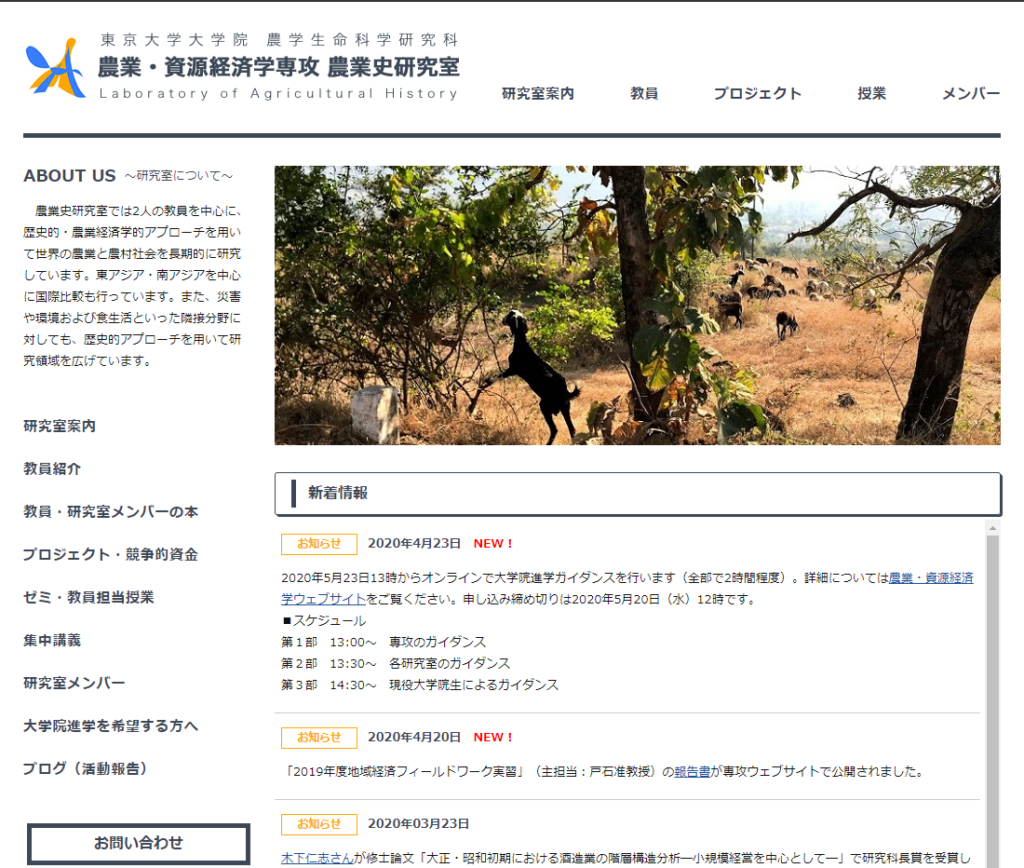Image resolution: width=1024 pixels, height=868 pixels.
Task: Click the goat photo banner image
Action: (637, 305)
